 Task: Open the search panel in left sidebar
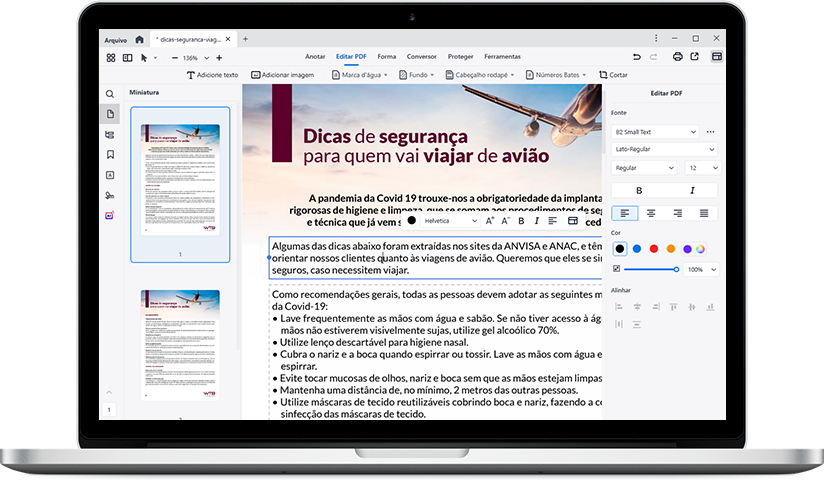tap(110, 93)
